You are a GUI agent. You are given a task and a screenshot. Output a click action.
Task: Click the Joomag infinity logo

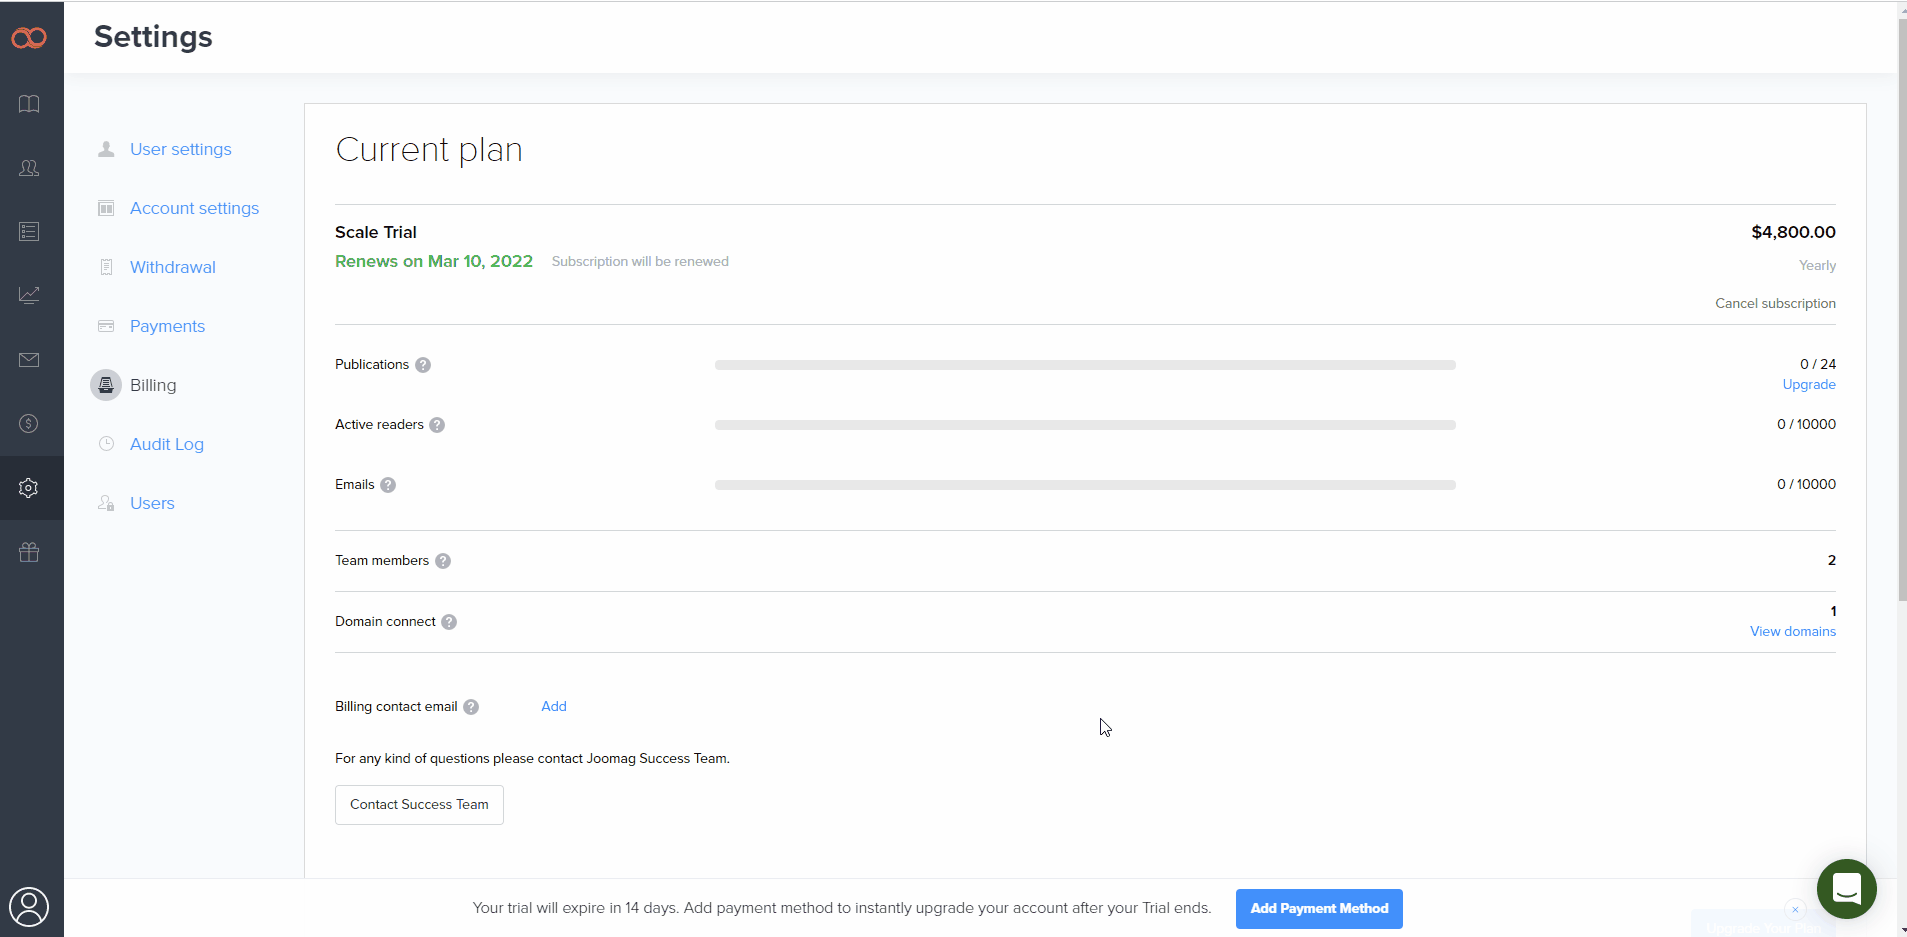pyautogui.click(x=29, y=38)
